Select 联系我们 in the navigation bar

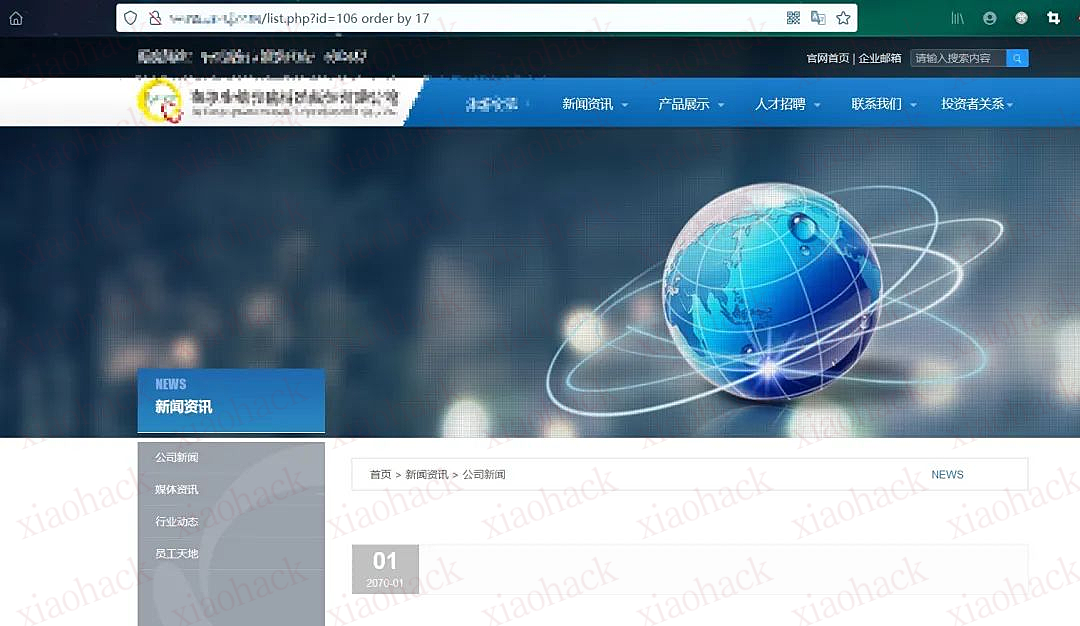tap(876, 103)
